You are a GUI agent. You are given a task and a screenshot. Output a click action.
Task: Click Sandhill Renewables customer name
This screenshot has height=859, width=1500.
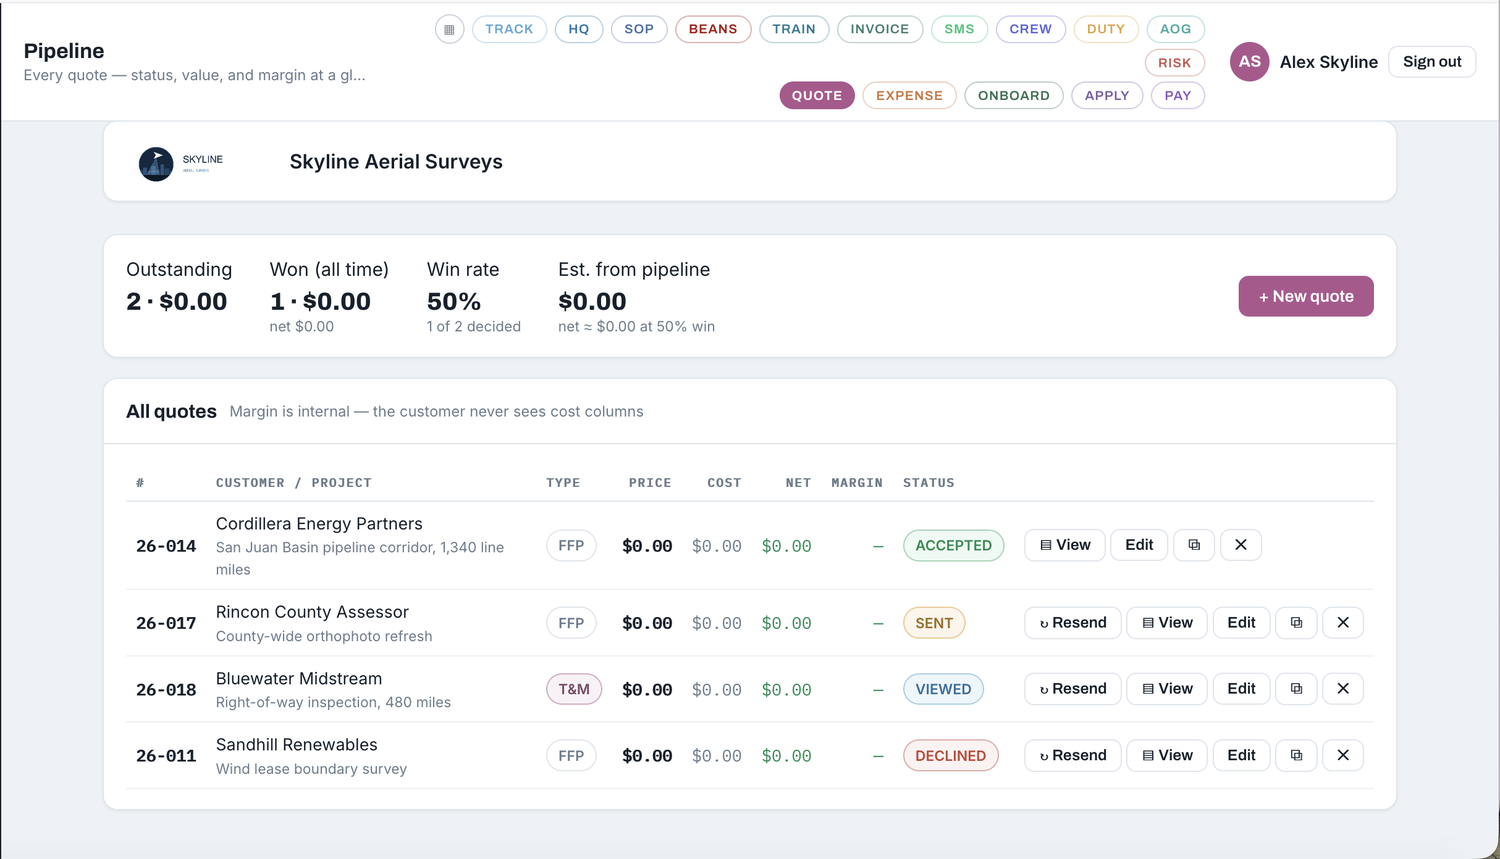click(x=297, y=745)
